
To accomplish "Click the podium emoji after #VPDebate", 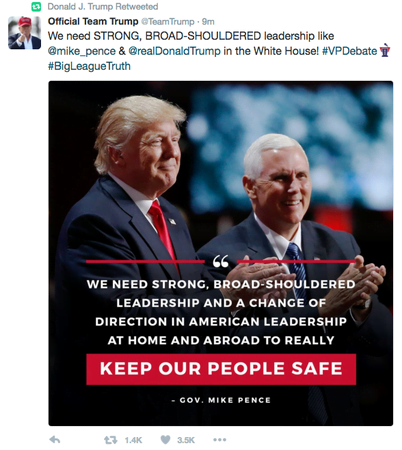I will [x=385, y=50].
